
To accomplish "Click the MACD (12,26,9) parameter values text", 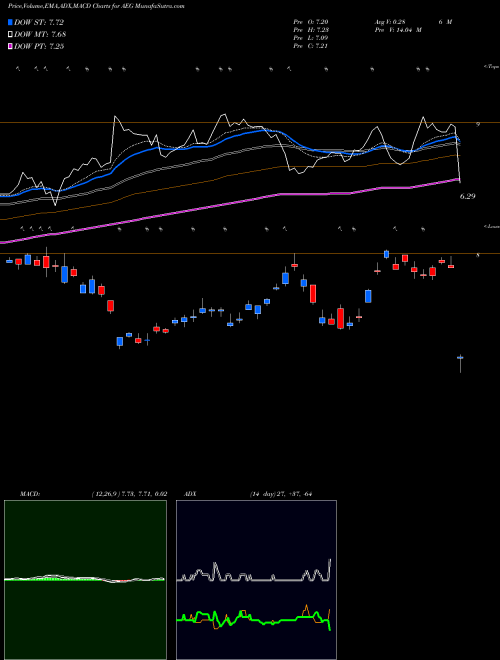I will pos(129,494).
